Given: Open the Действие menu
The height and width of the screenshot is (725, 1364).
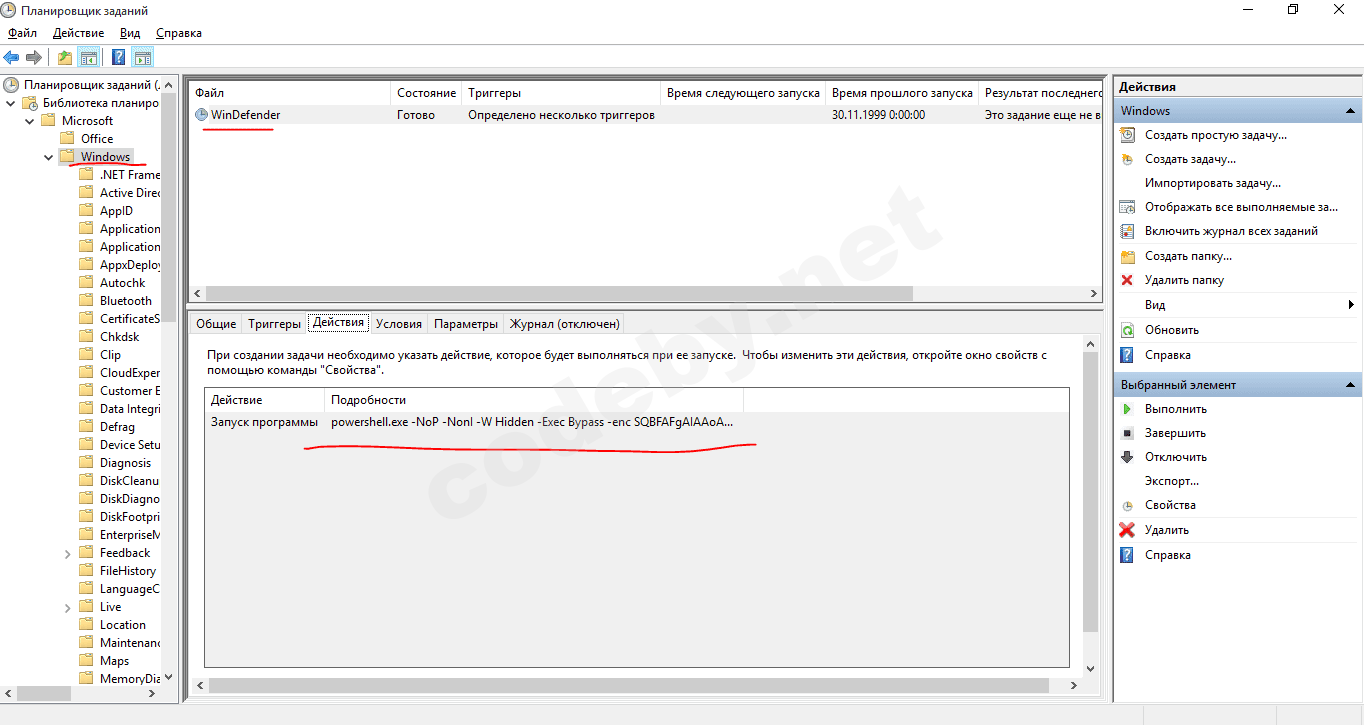Looking at the screenshot, I should [x=79, y=33].
